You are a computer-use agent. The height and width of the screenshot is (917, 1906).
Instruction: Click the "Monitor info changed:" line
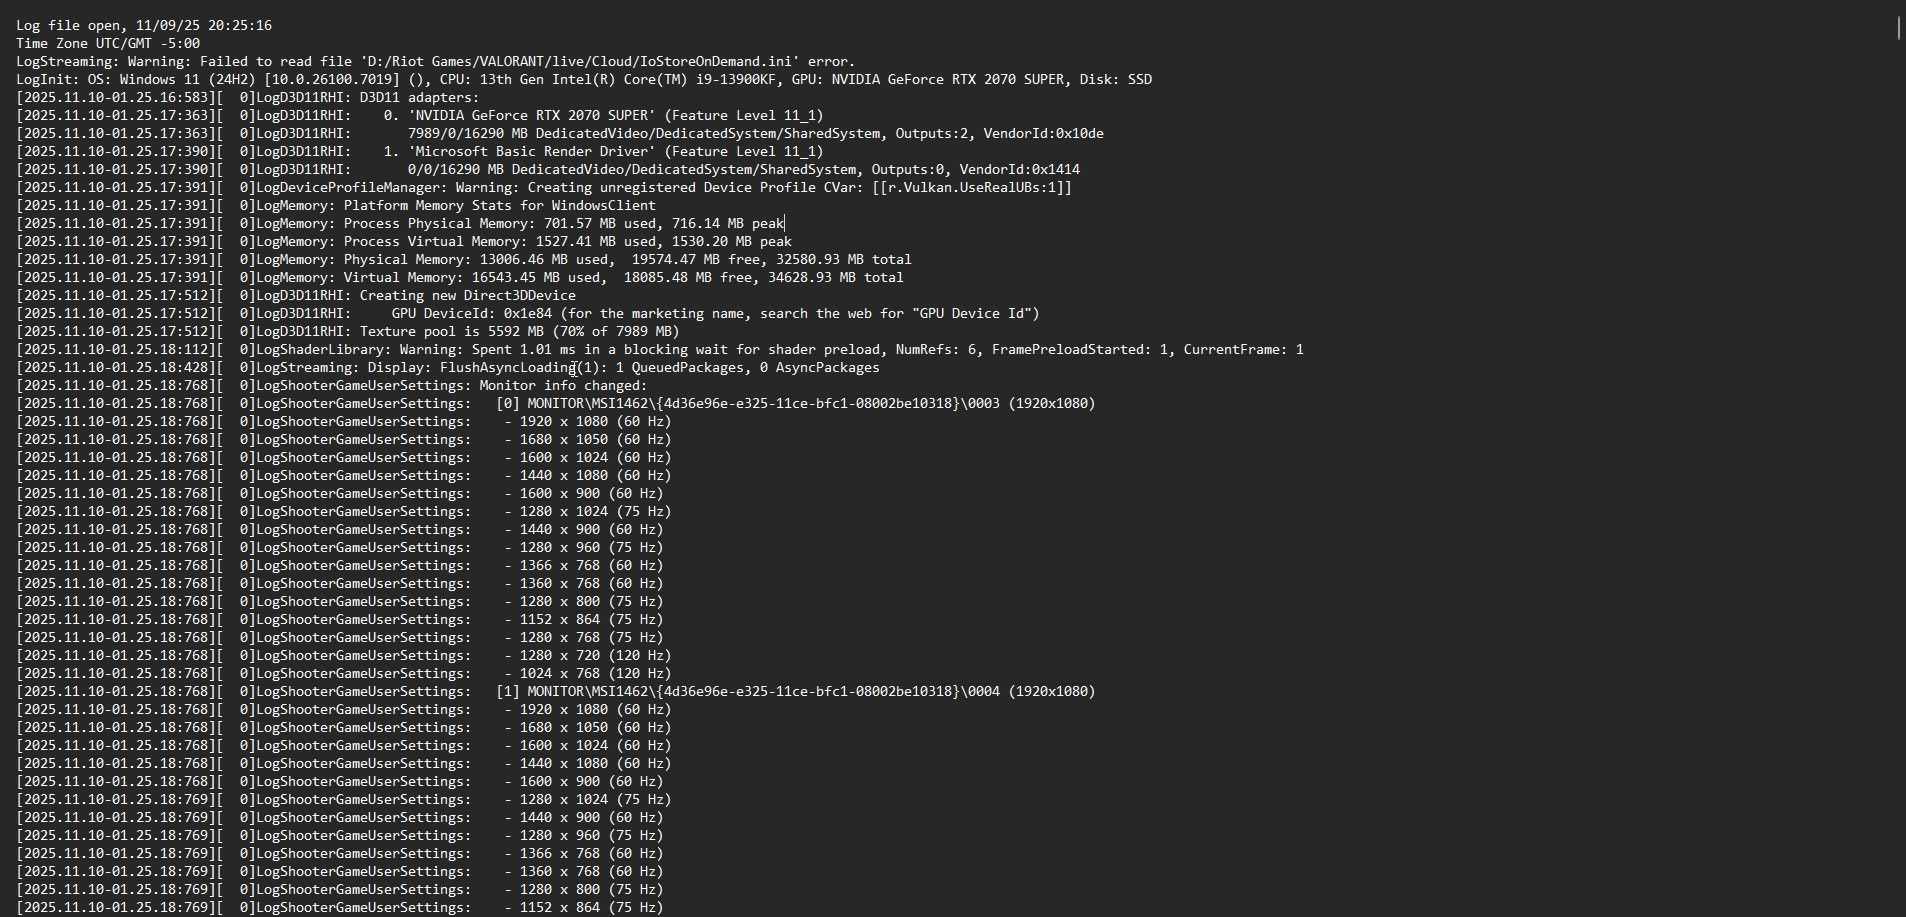click(332, 385)
